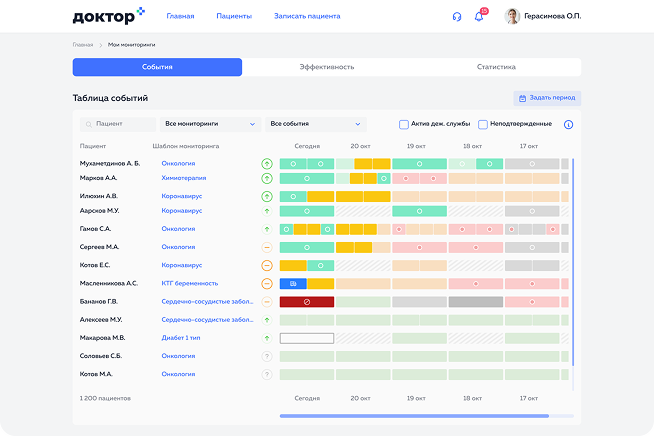The width and height of the screenshot is (654, 436).
Task: Click question mark status icon for Соловьев С.Б.
Action: [x=267, y=356]
